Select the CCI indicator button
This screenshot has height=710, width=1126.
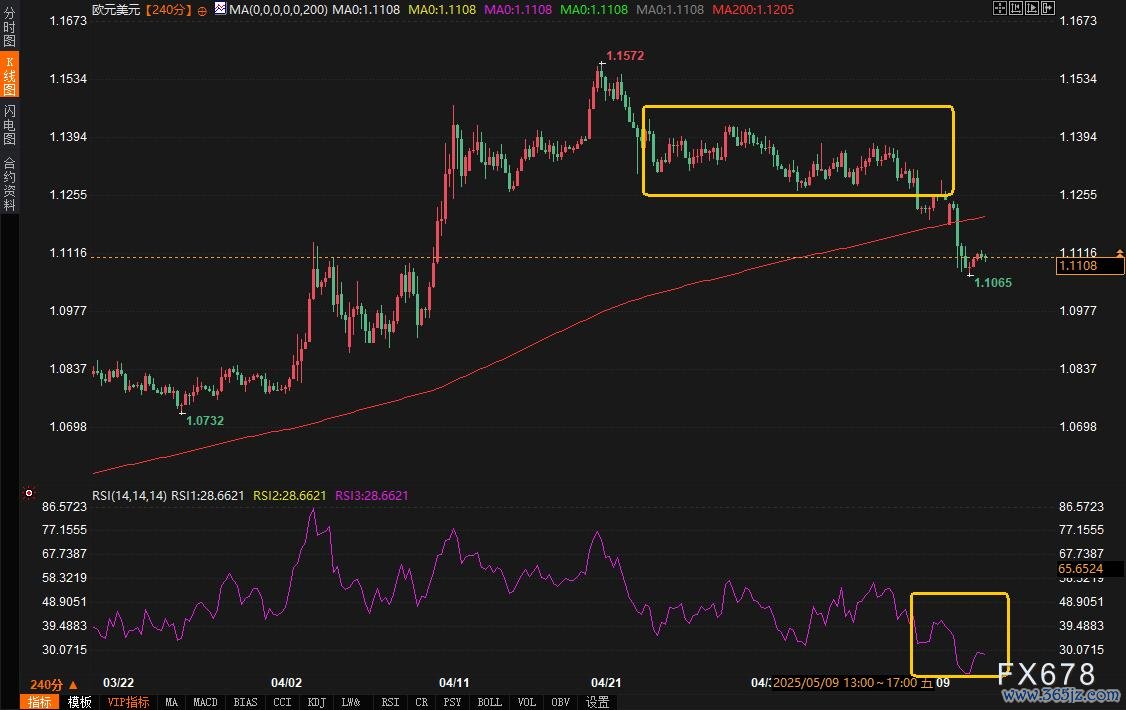click(280, 702)
